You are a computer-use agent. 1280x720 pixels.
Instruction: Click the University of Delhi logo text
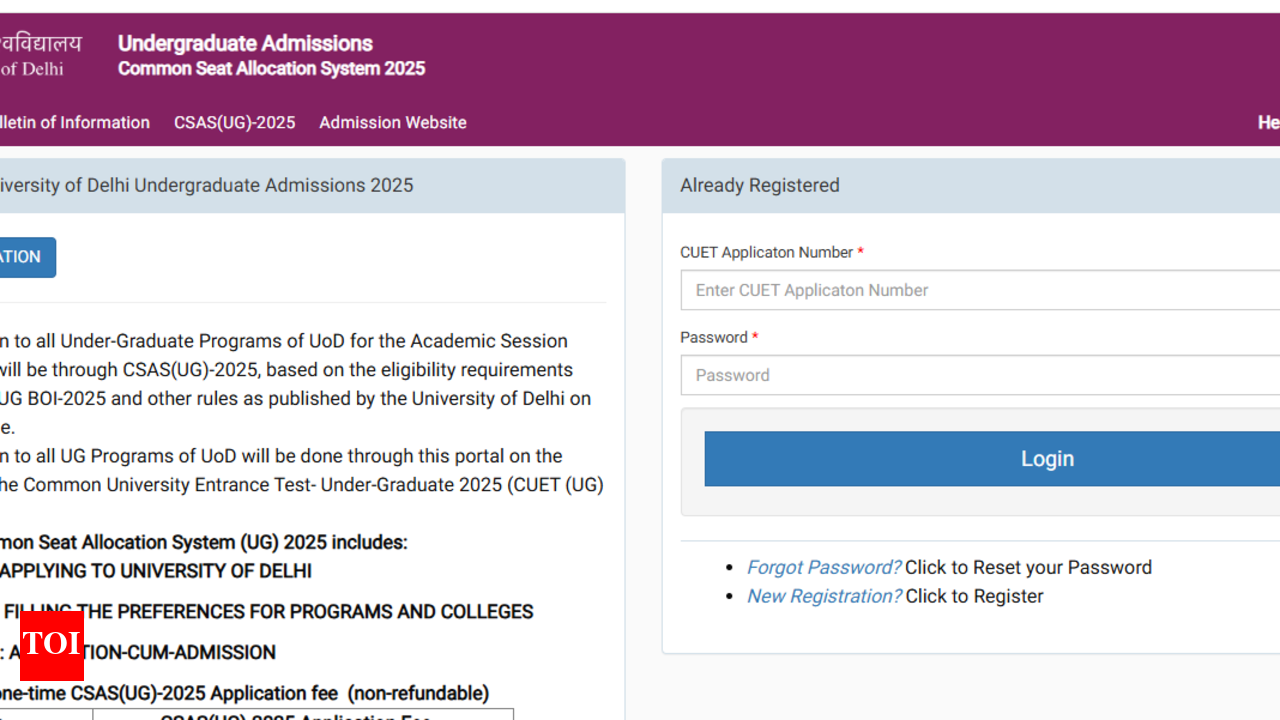[38, 55]
